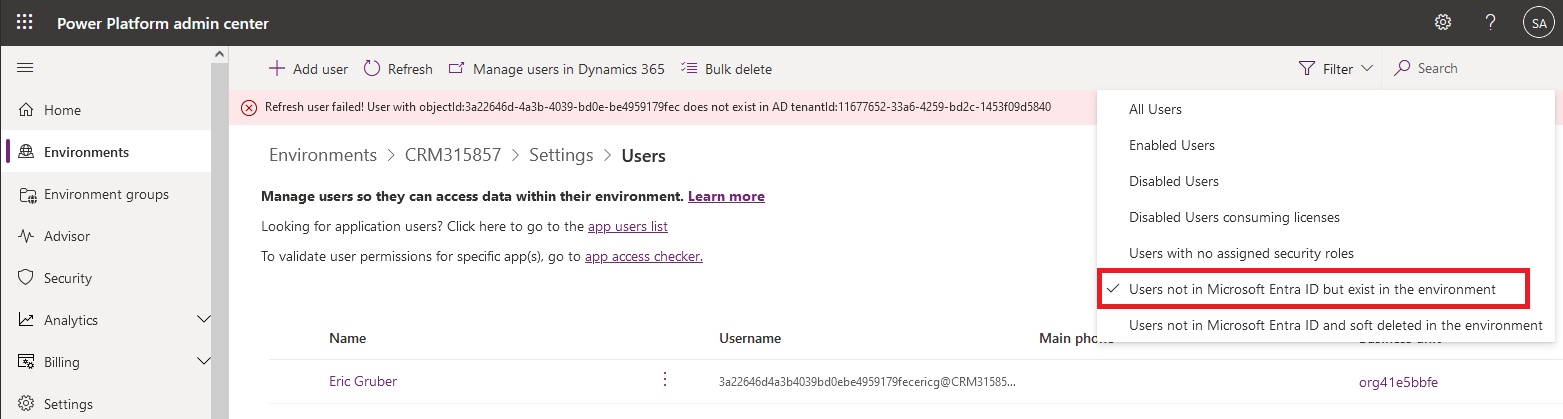Image resolution: width=1563 pixels, height=419 pixels.
Task: Open the SA account avatar
Action: [x=1537, y=23]
